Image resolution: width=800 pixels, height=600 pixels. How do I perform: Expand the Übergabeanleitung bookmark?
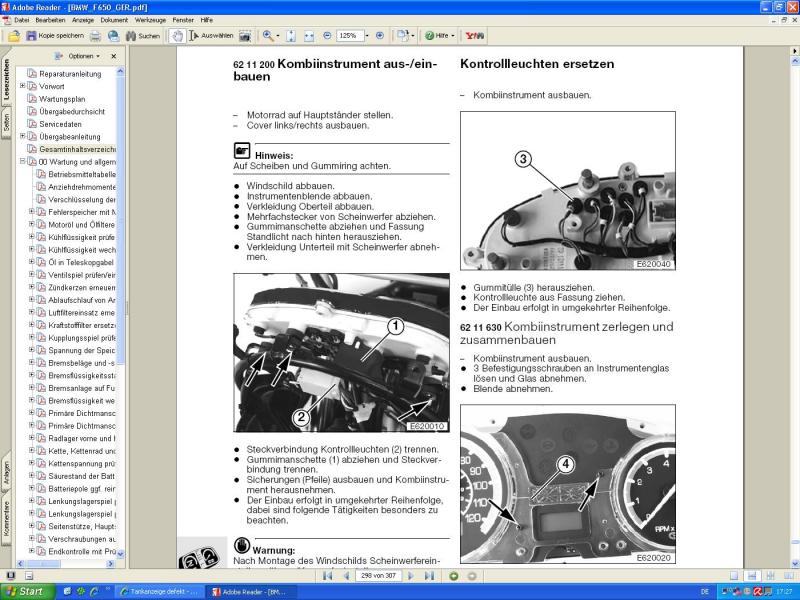tap(22, 136)
